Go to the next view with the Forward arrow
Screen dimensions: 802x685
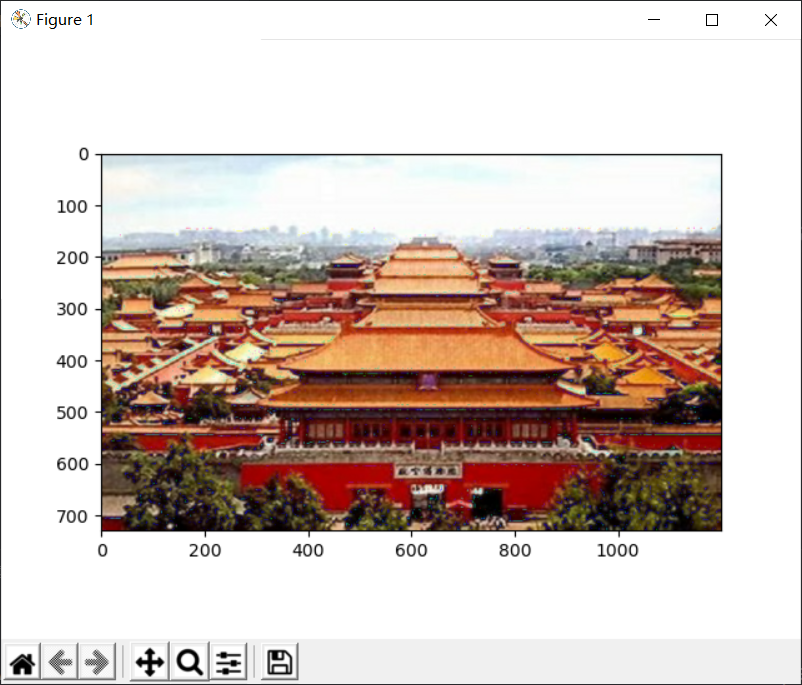click(x=97, y=661)
